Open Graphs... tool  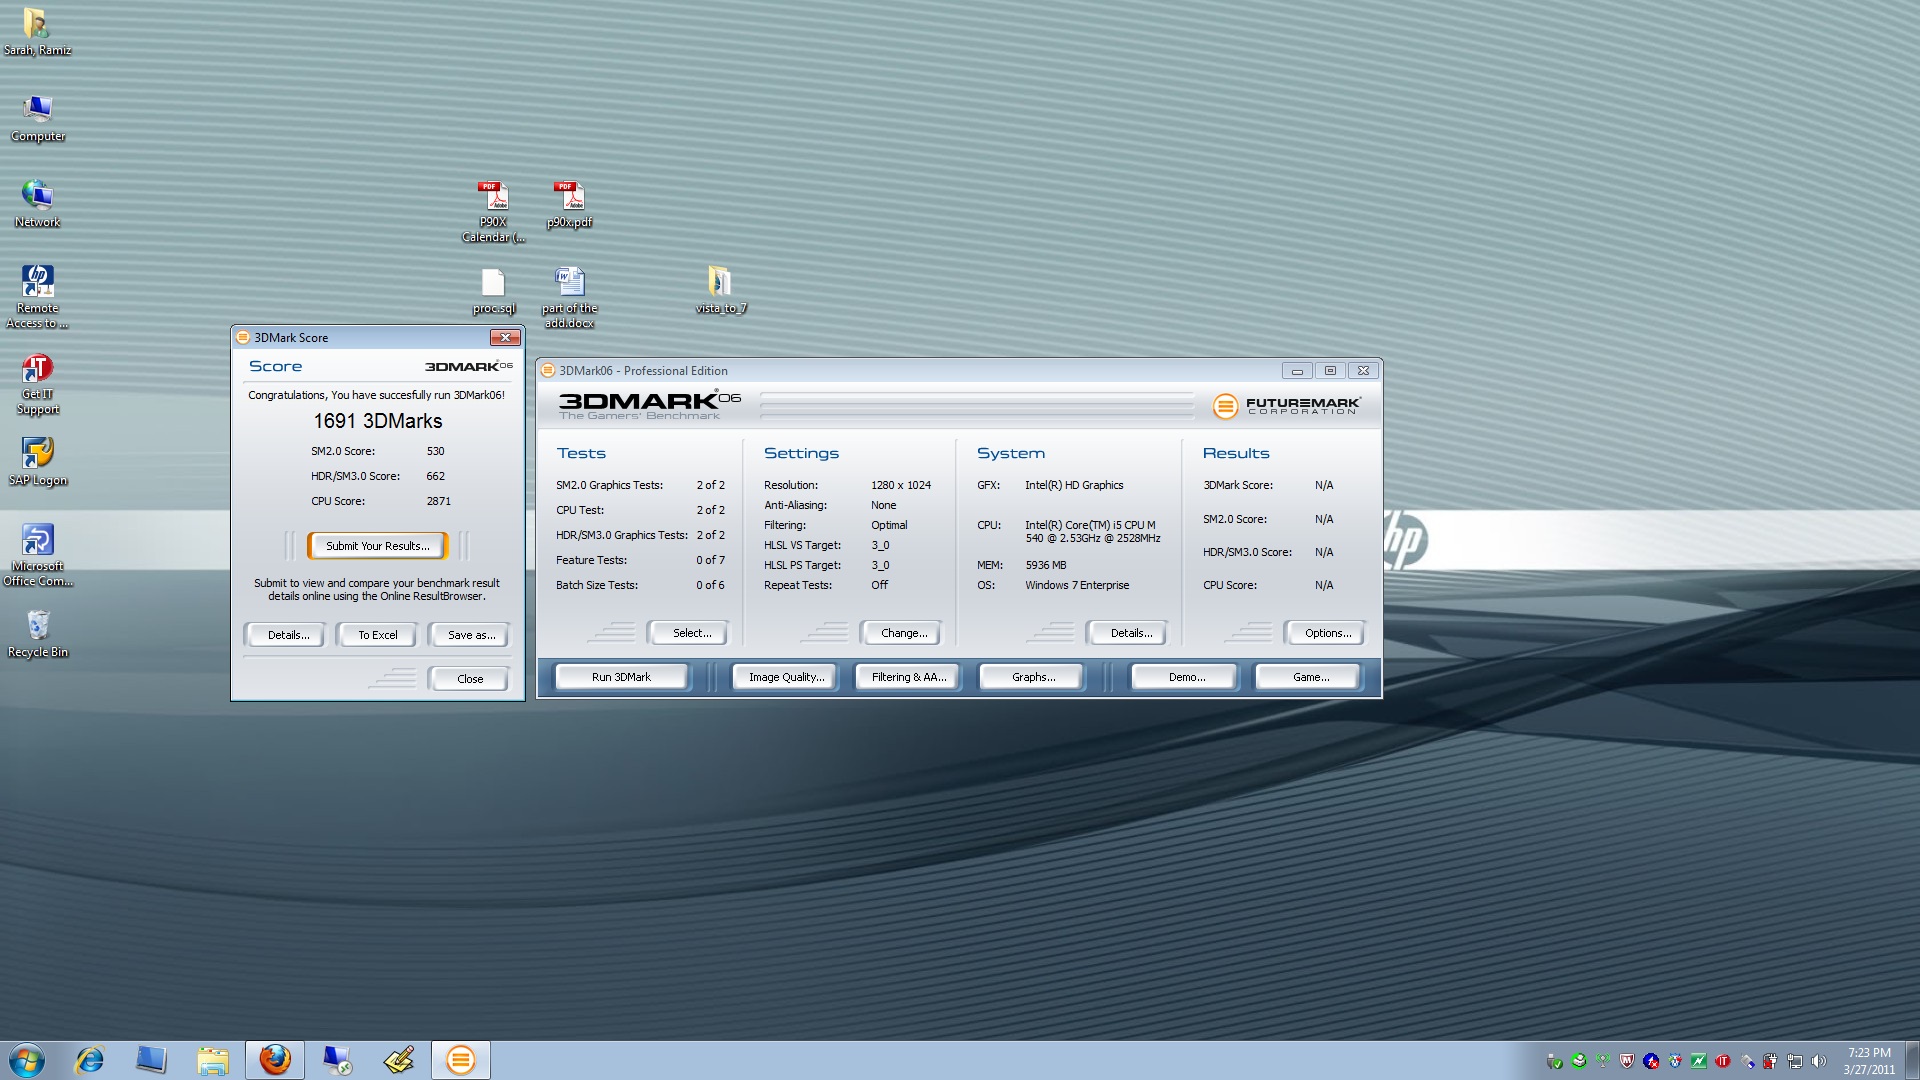1033,677
